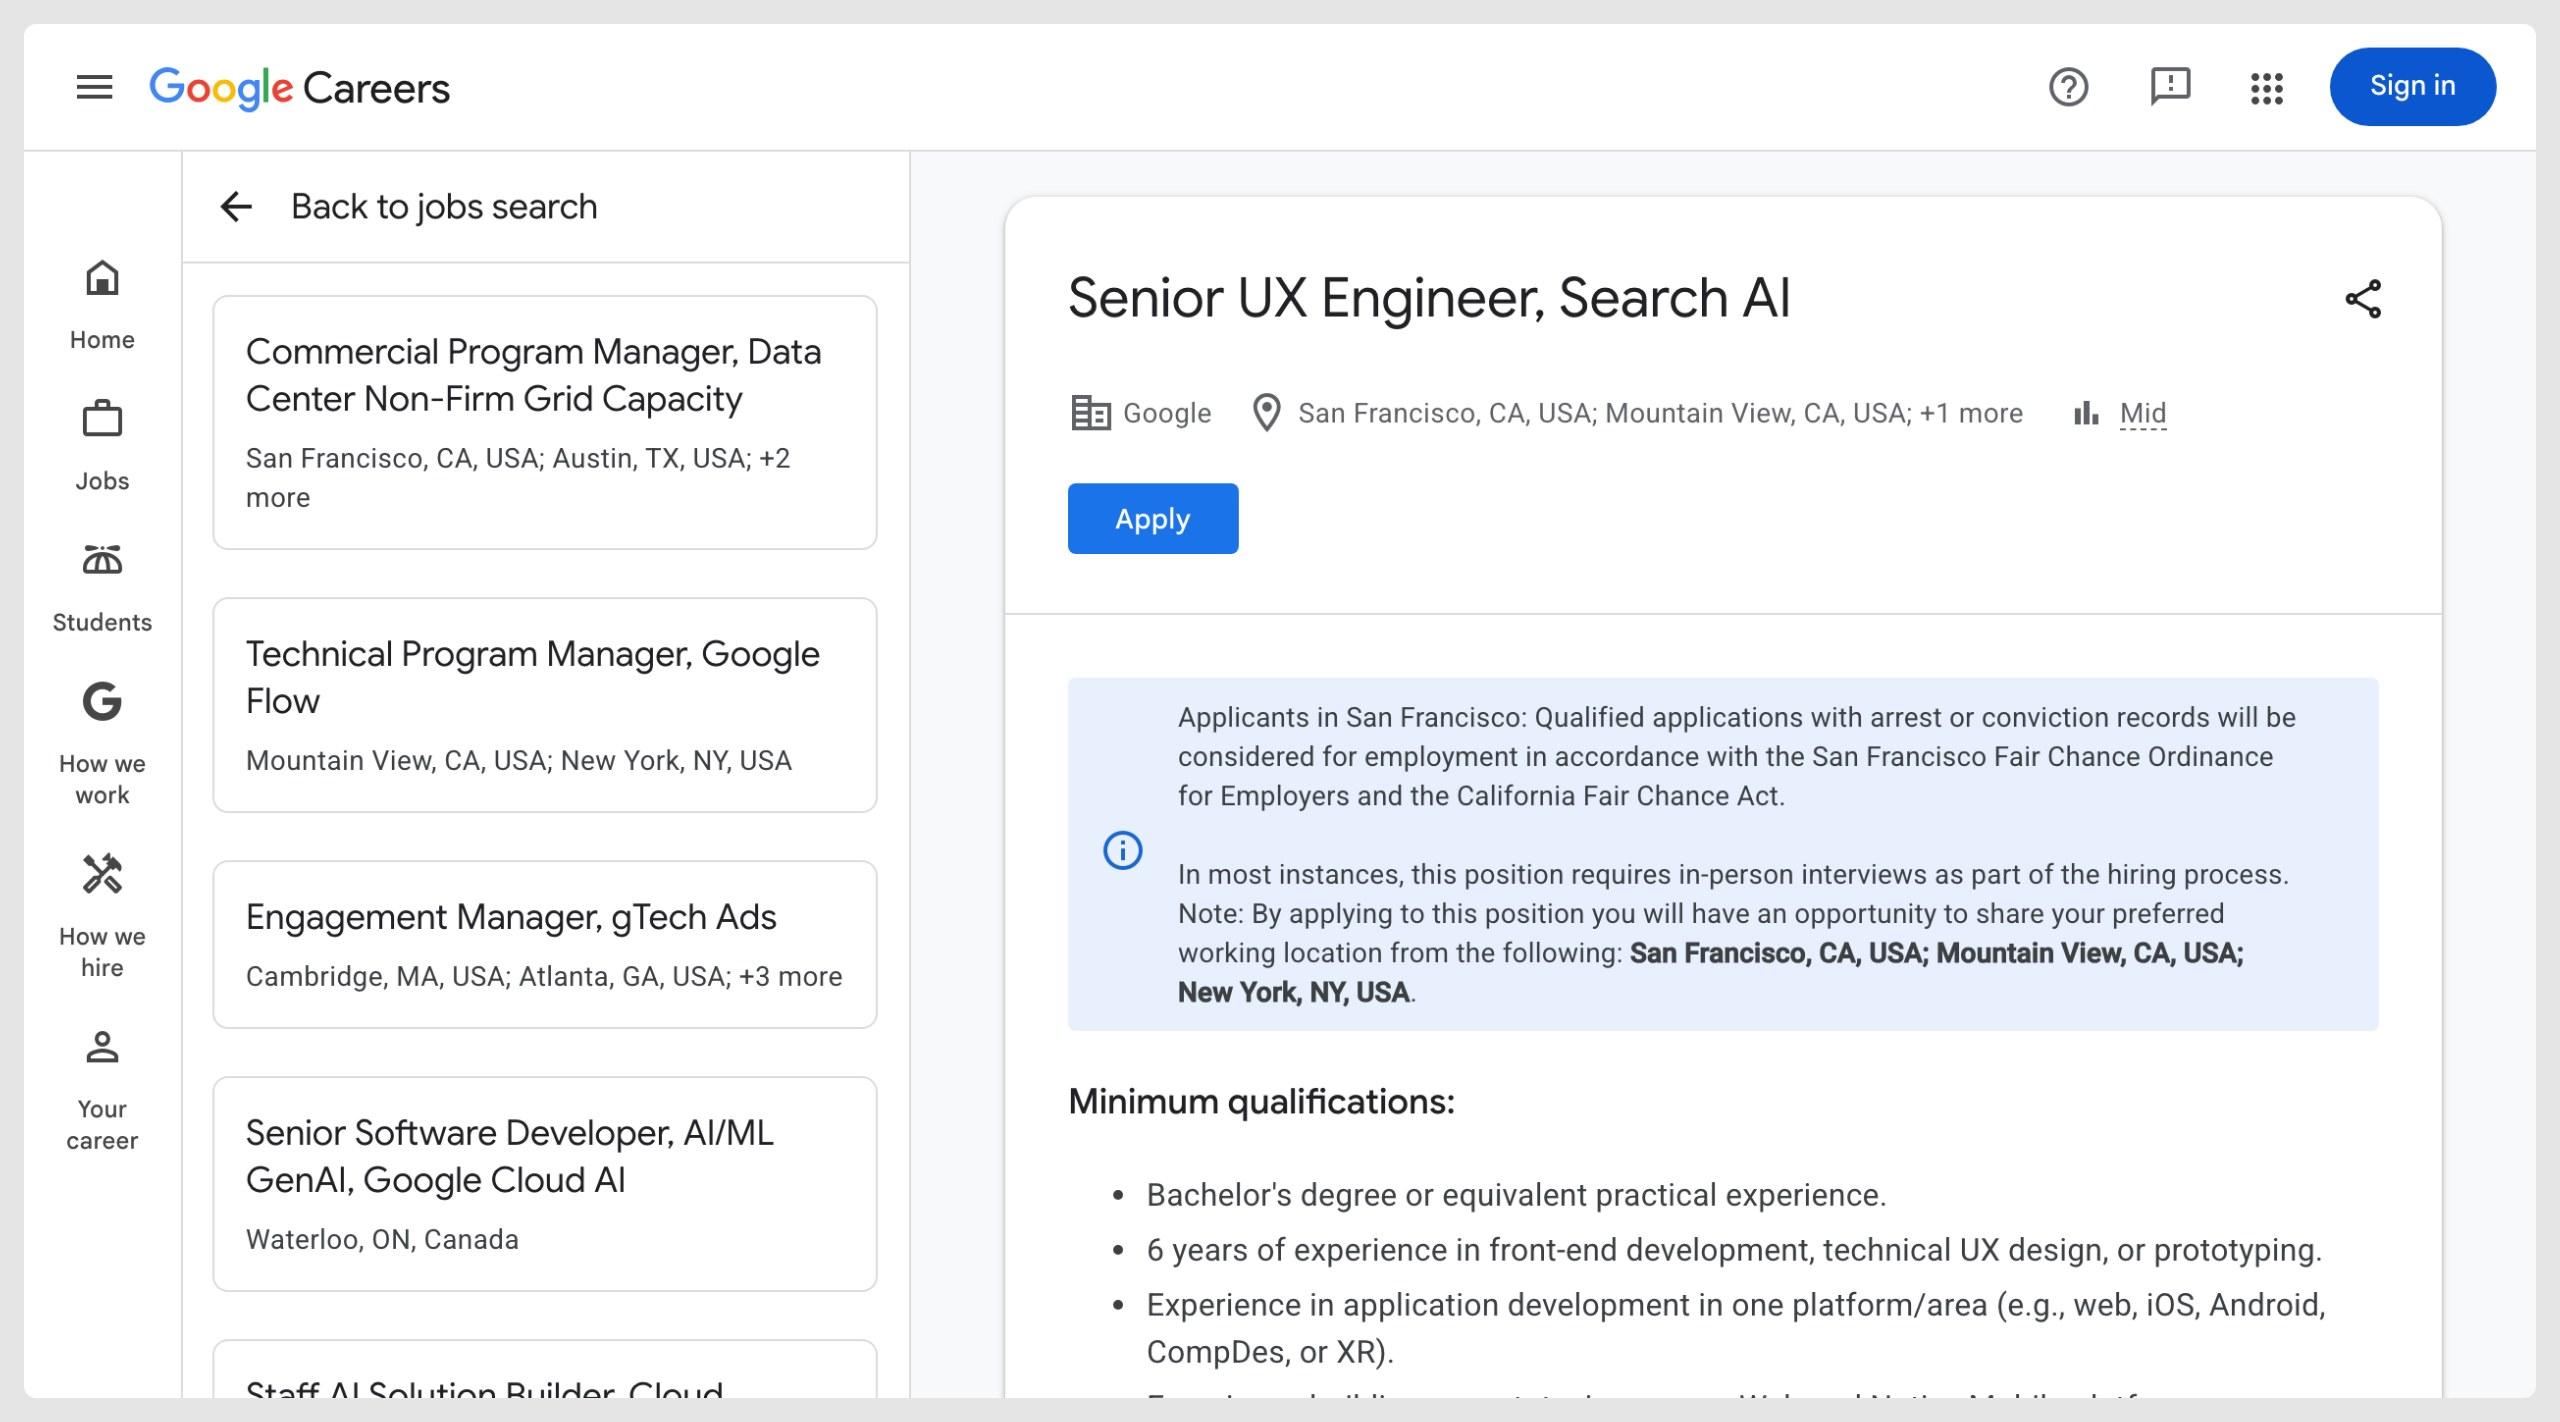Click the location pin icon
This screenshot has height=1422, width=2560.
tap(1267, 413)
